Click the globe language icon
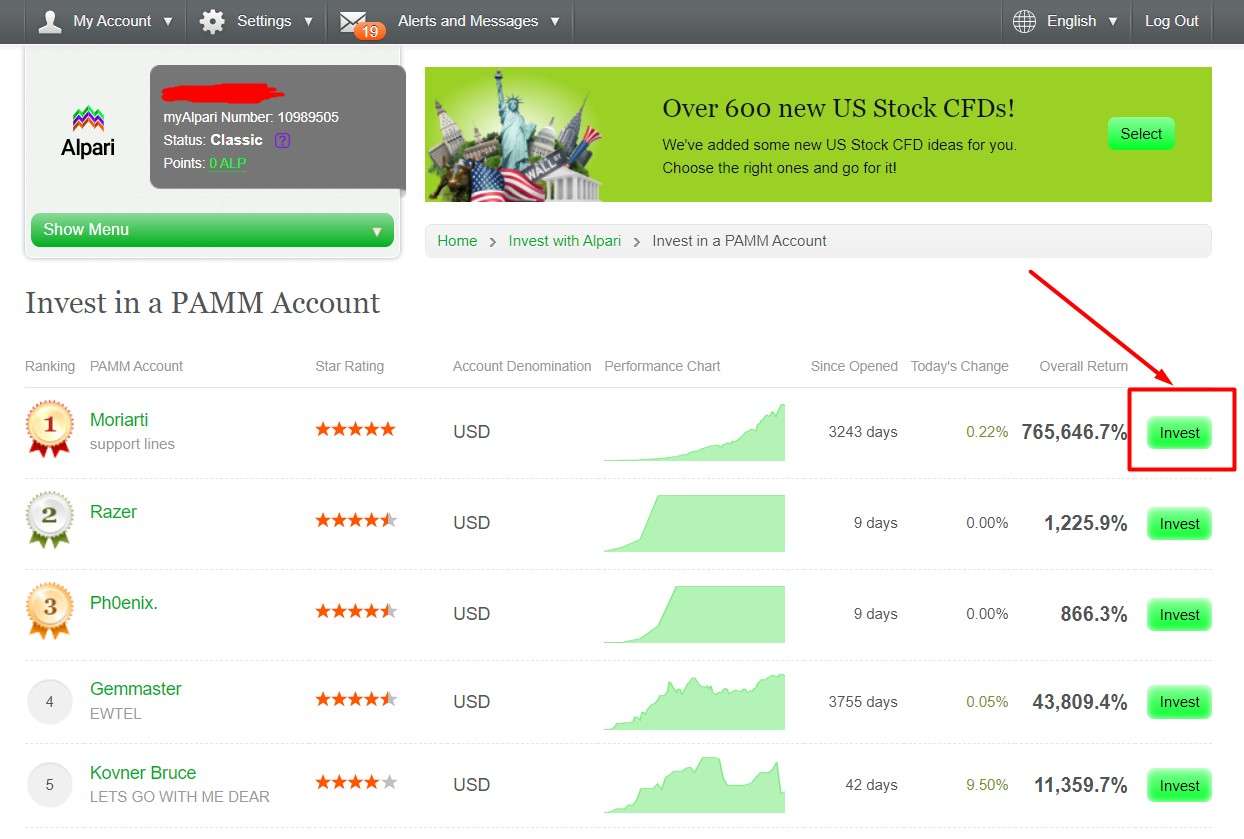Viewport: 1244px width, 839px height. [1024, 21]
